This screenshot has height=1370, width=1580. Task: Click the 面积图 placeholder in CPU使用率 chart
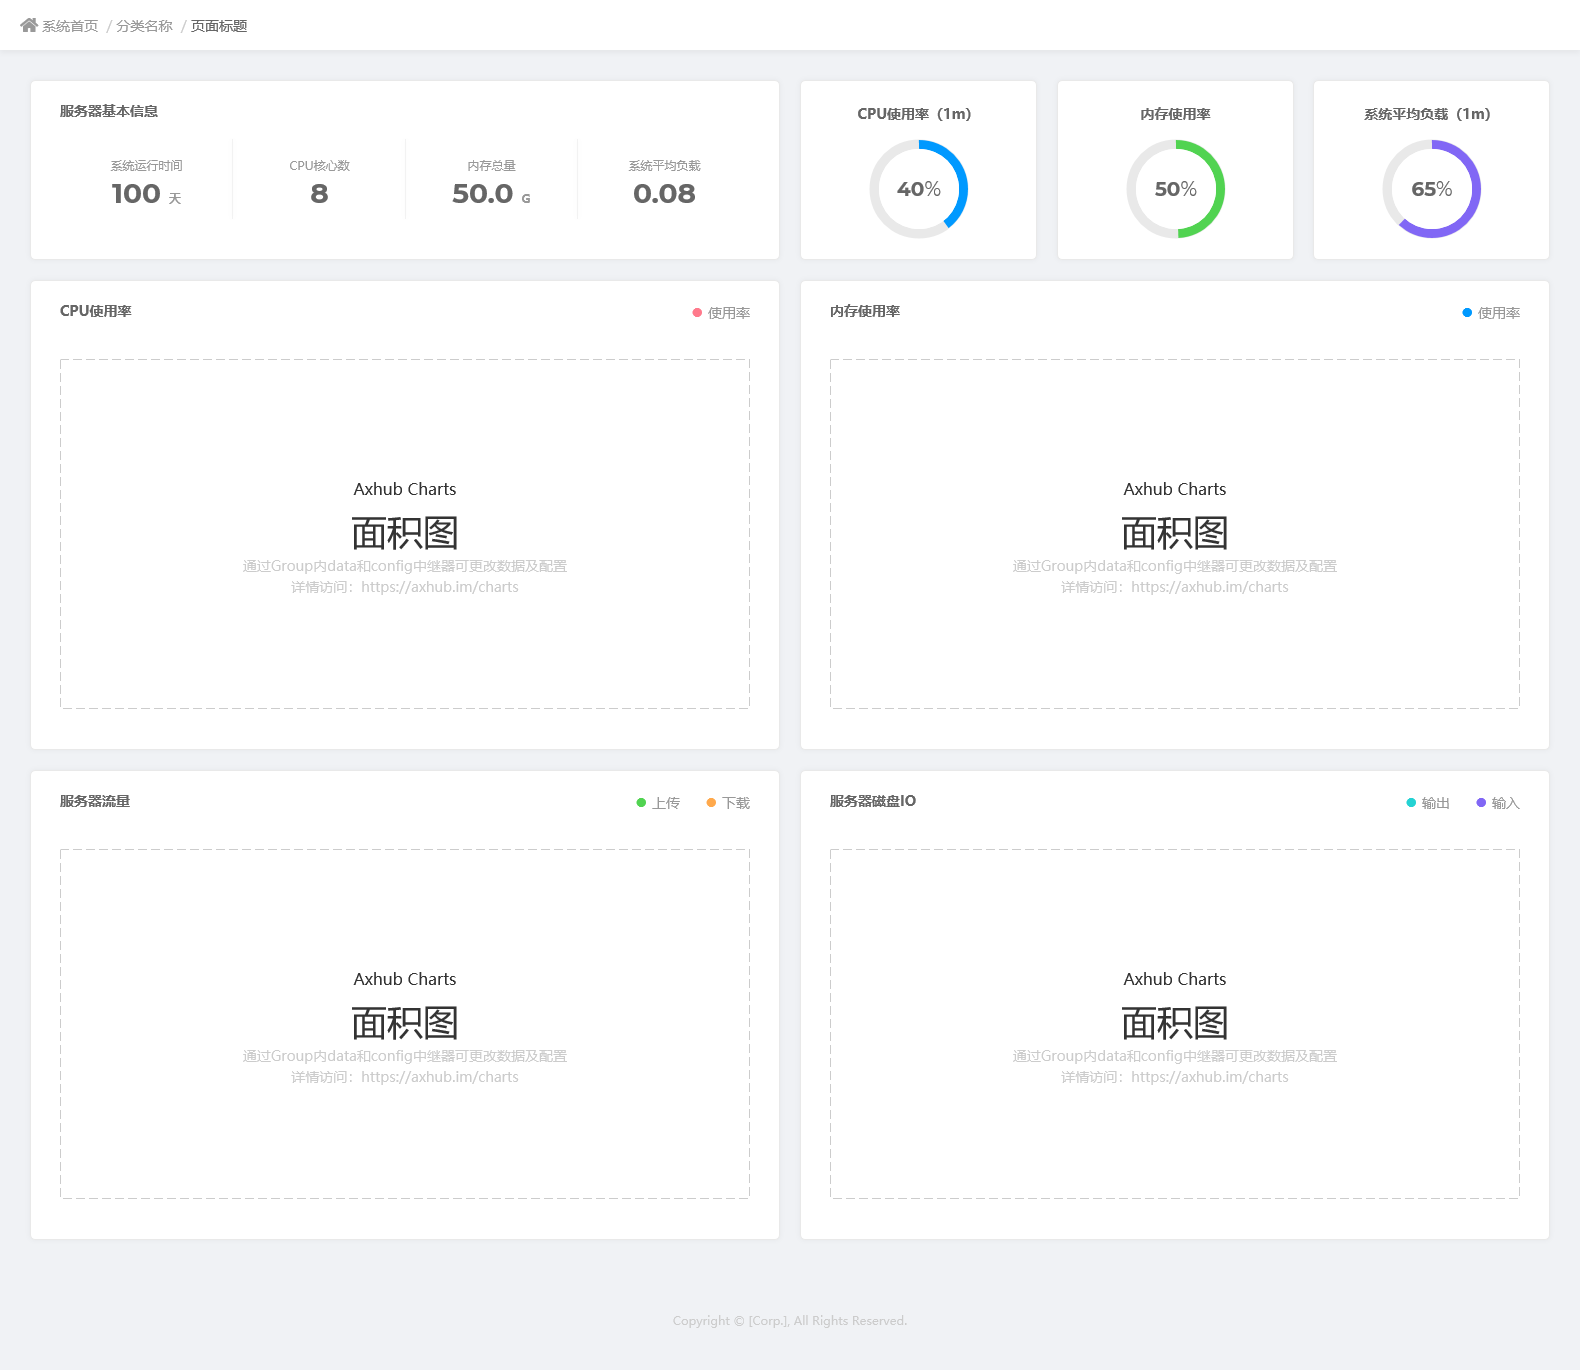(x=405, y=533)
